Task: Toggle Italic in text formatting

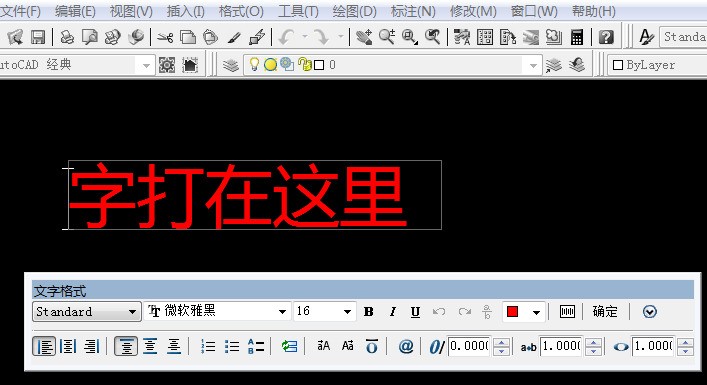Action: coord(393,312)
